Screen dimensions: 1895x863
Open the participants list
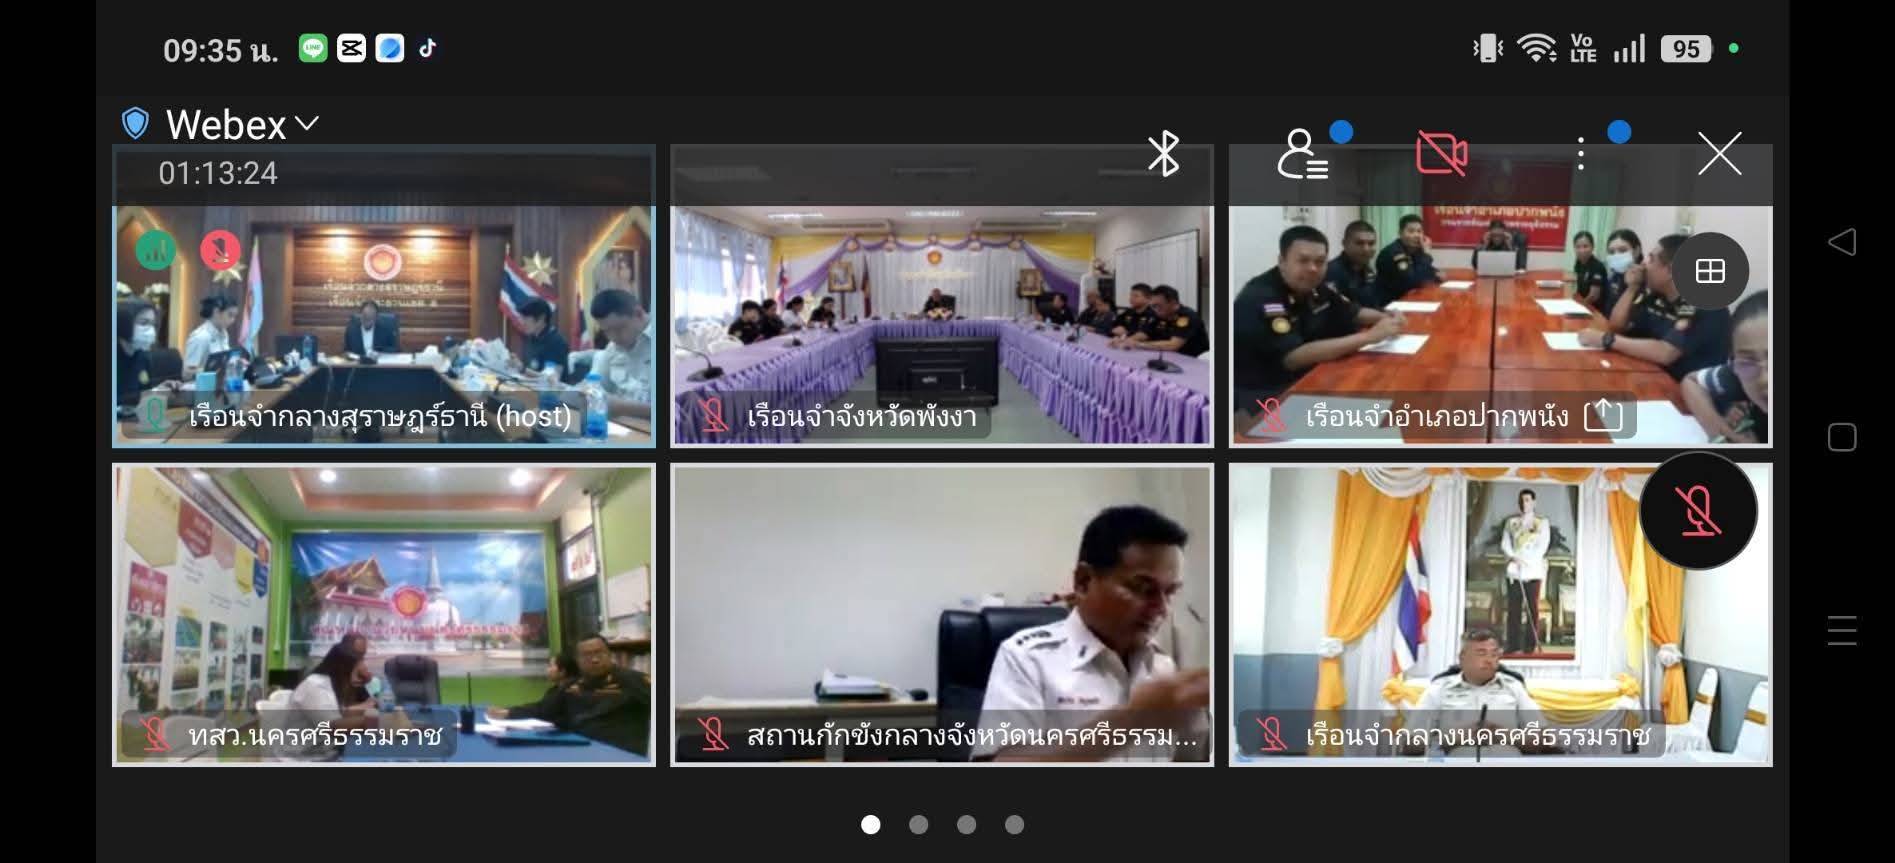coord(1302,154)
